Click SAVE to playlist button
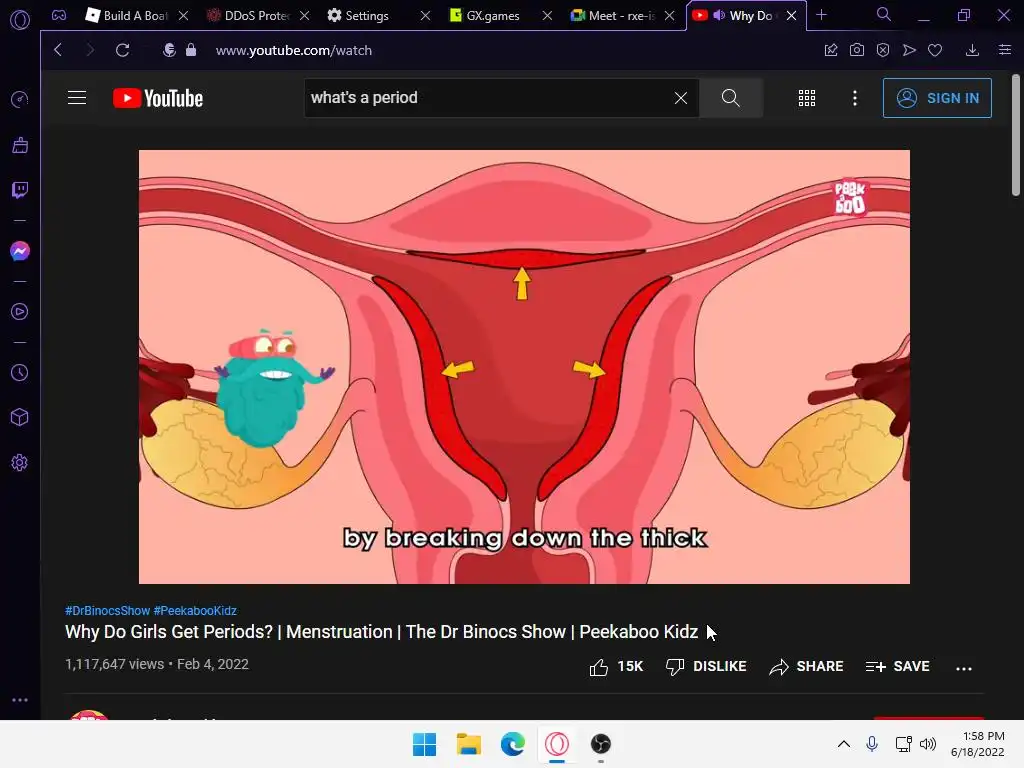This screenshot has height=768, width=1024. 897,667
